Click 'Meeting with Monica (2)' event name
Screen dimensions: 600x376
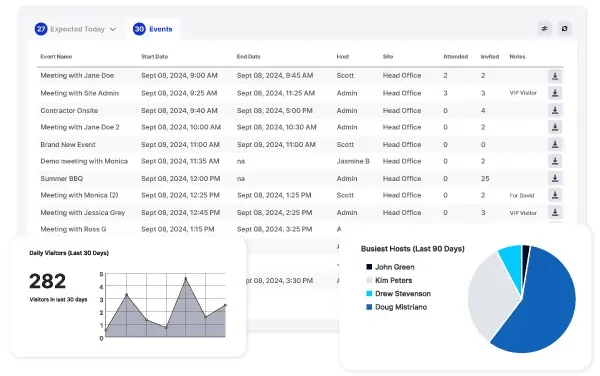[x=79, y=195]
